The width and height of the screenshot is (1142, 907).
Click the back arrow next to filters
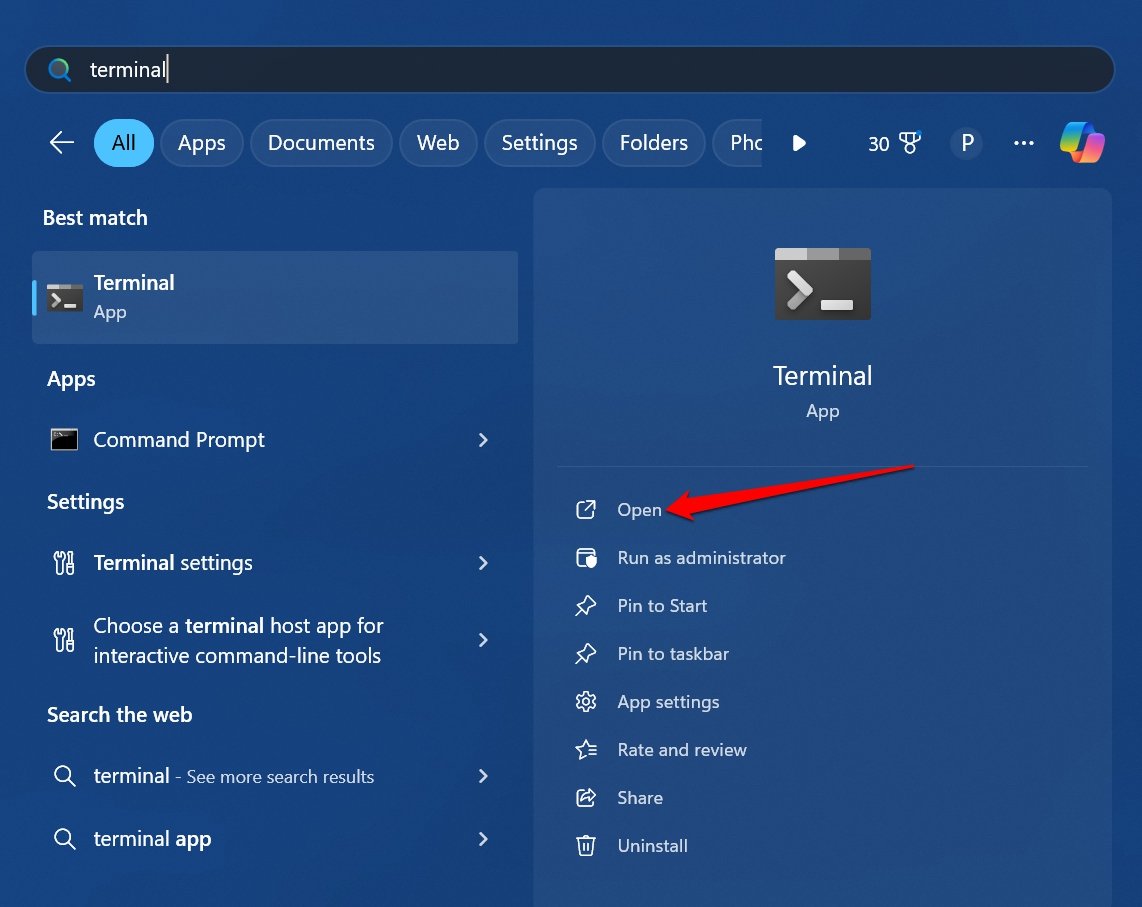point(62,142)
